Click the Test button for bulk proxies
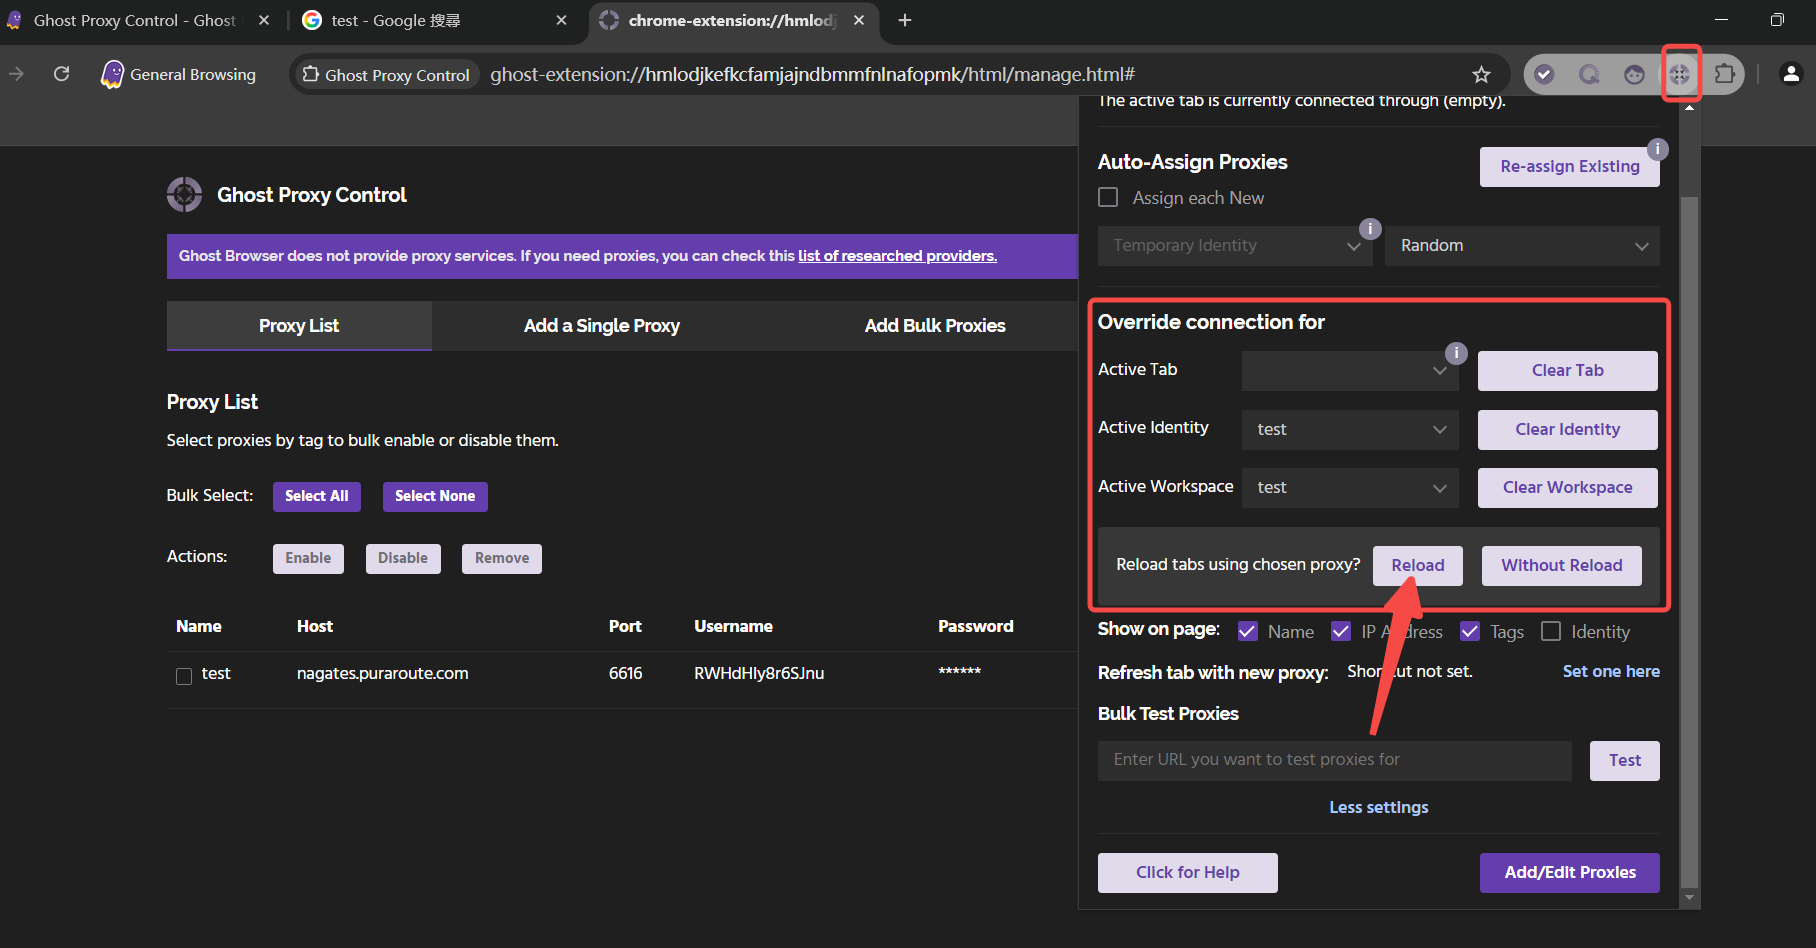The image size is (1816, 948). pyautogui.click(x=1625, y=760)
